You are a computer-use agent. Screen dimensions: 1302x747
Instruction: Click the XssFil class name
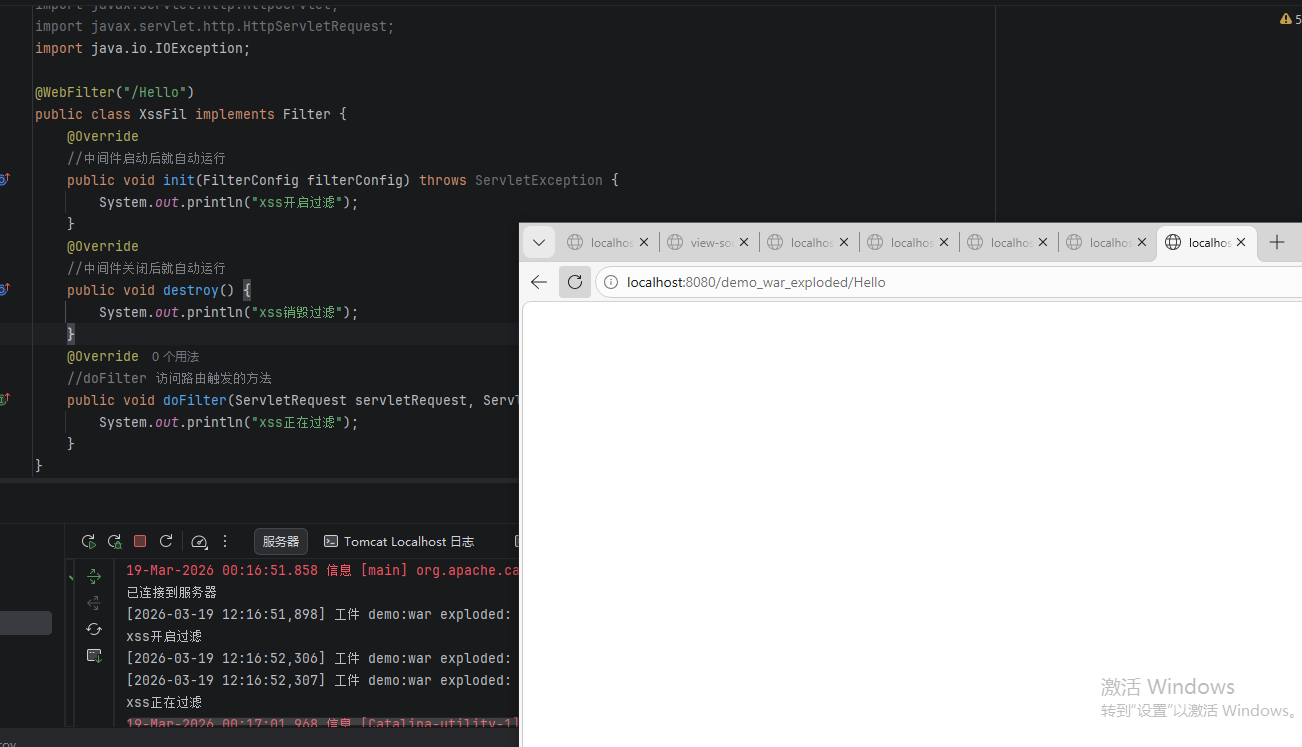[x=163, y=114]
